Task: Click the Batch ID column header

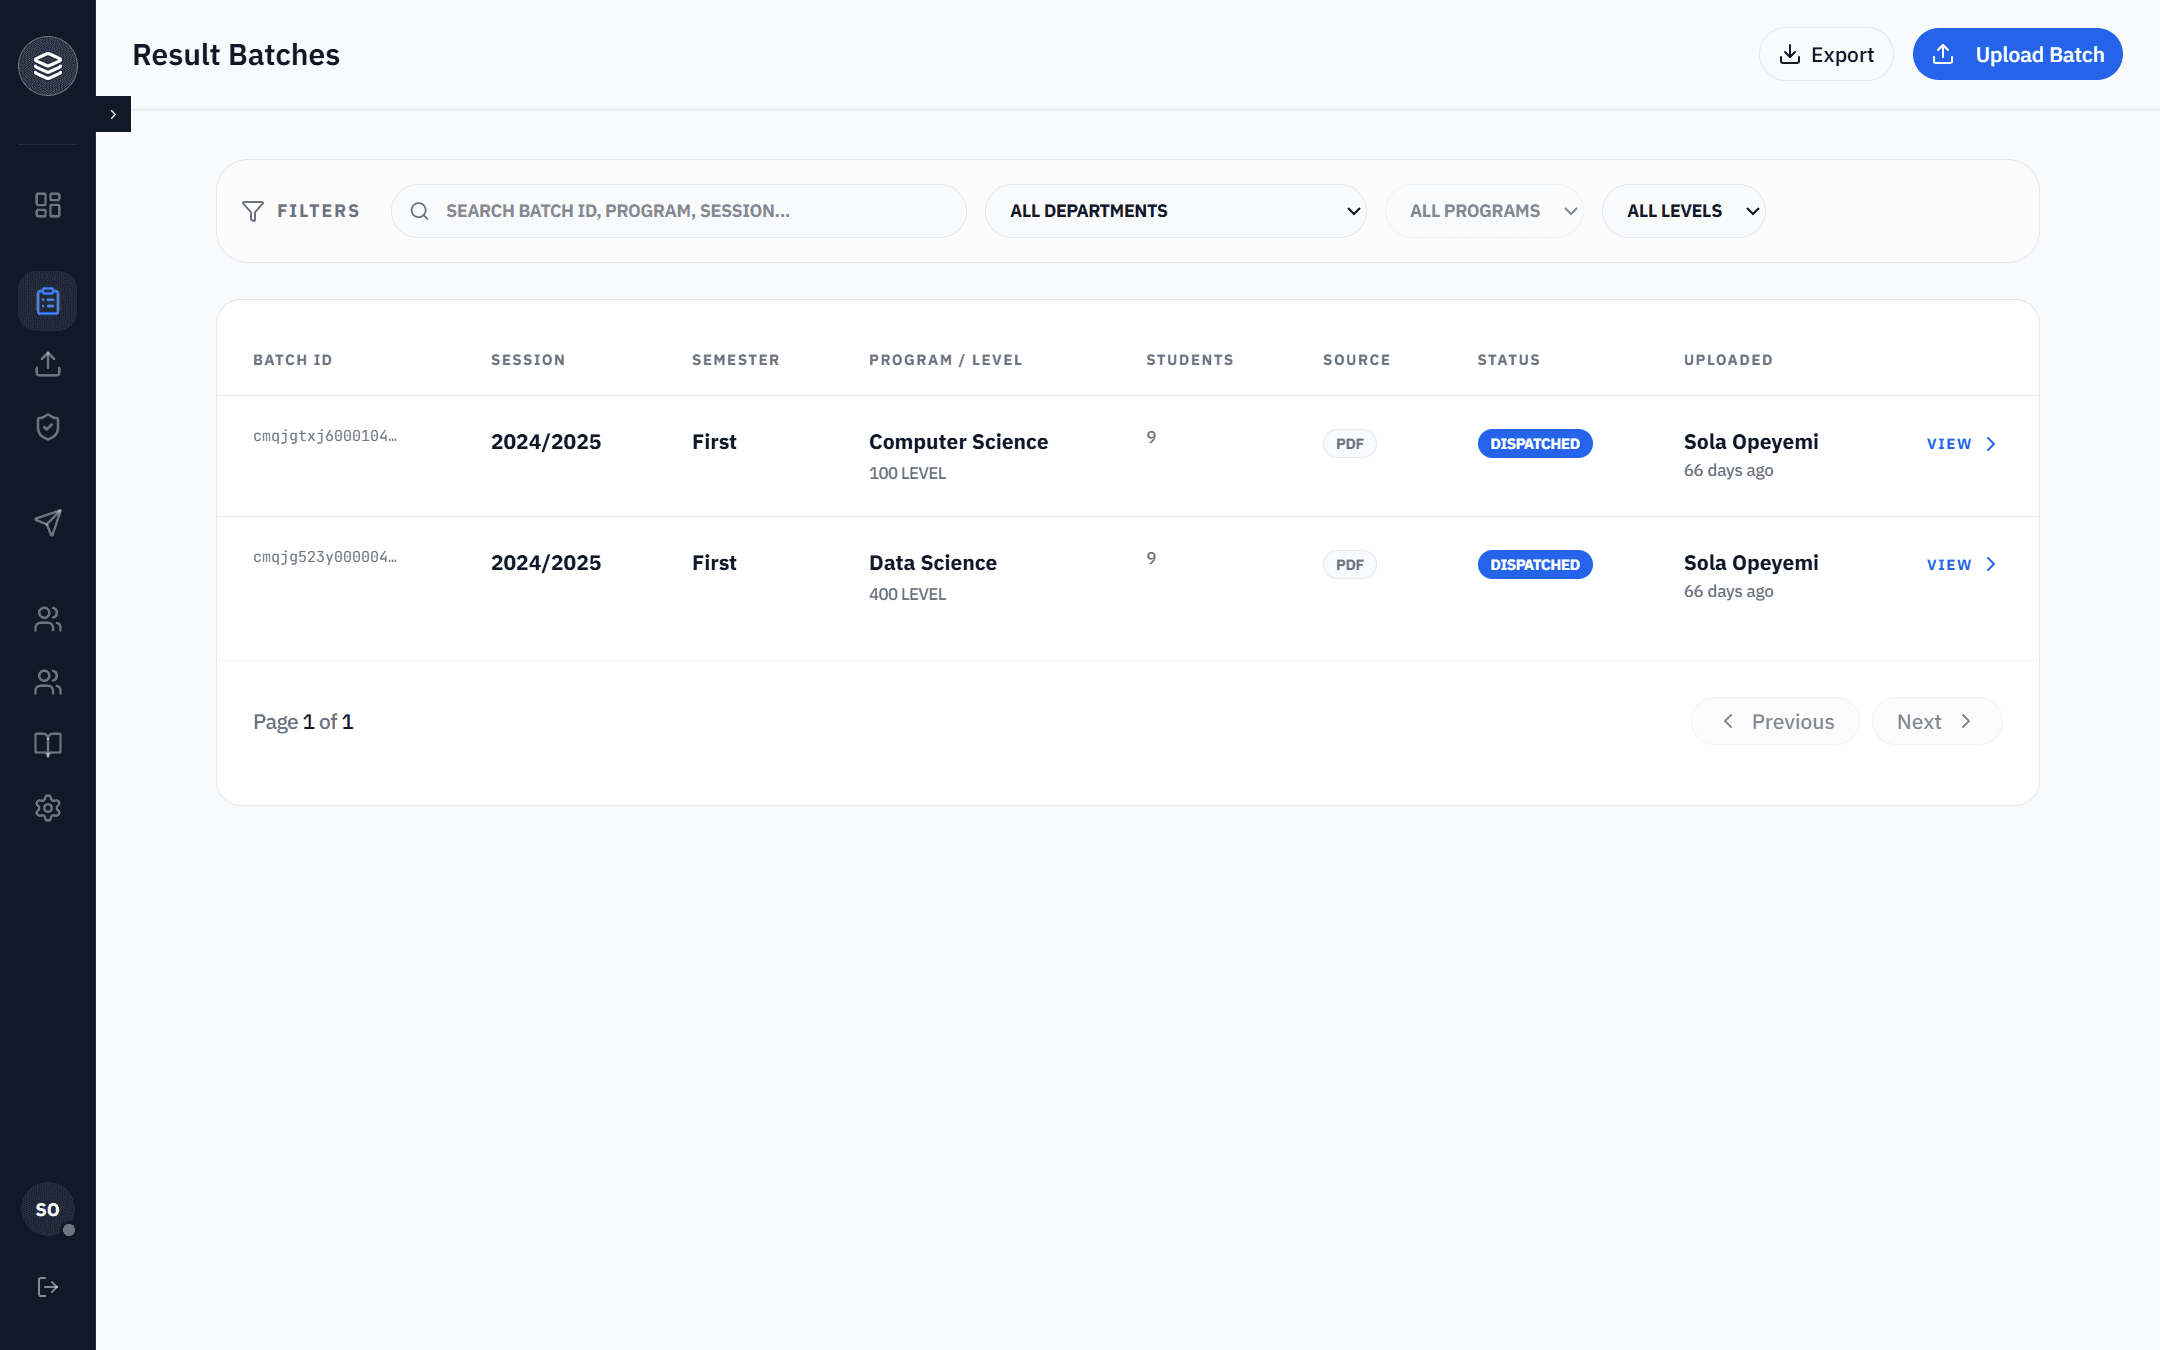Action: point(293,360)
